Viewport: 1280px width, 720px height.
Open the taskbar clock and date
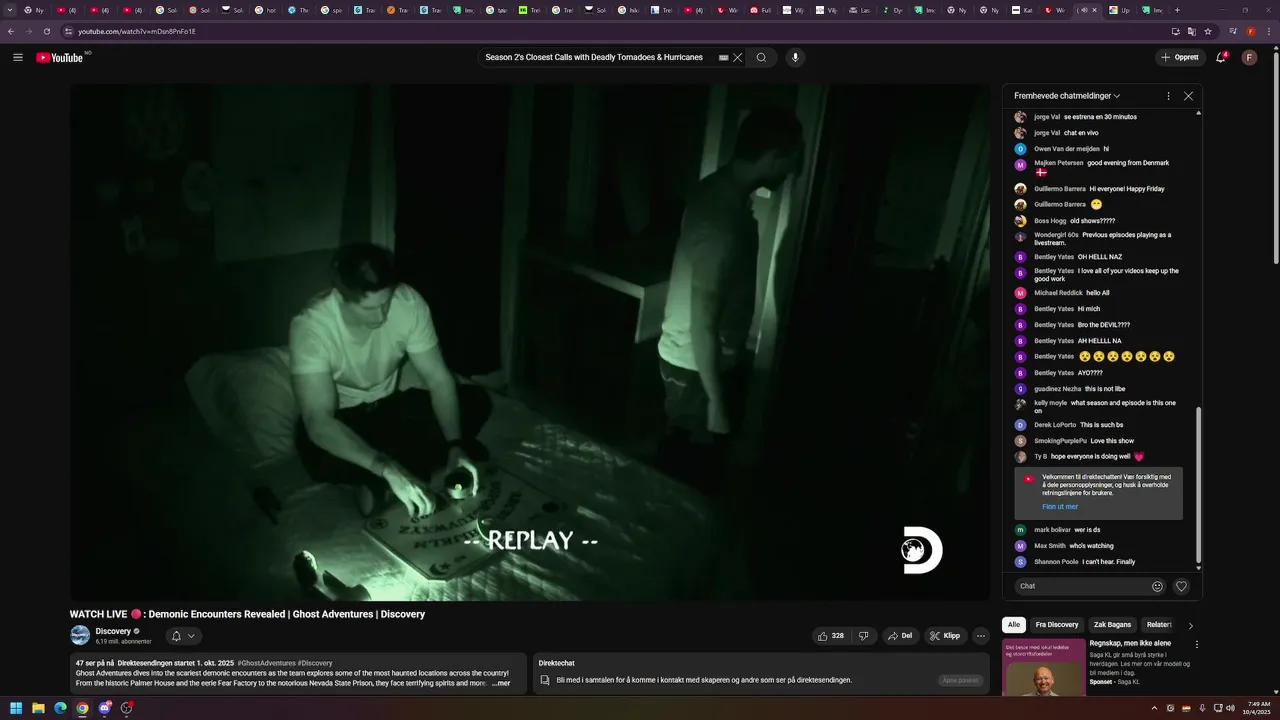(x=1258, y=708)
